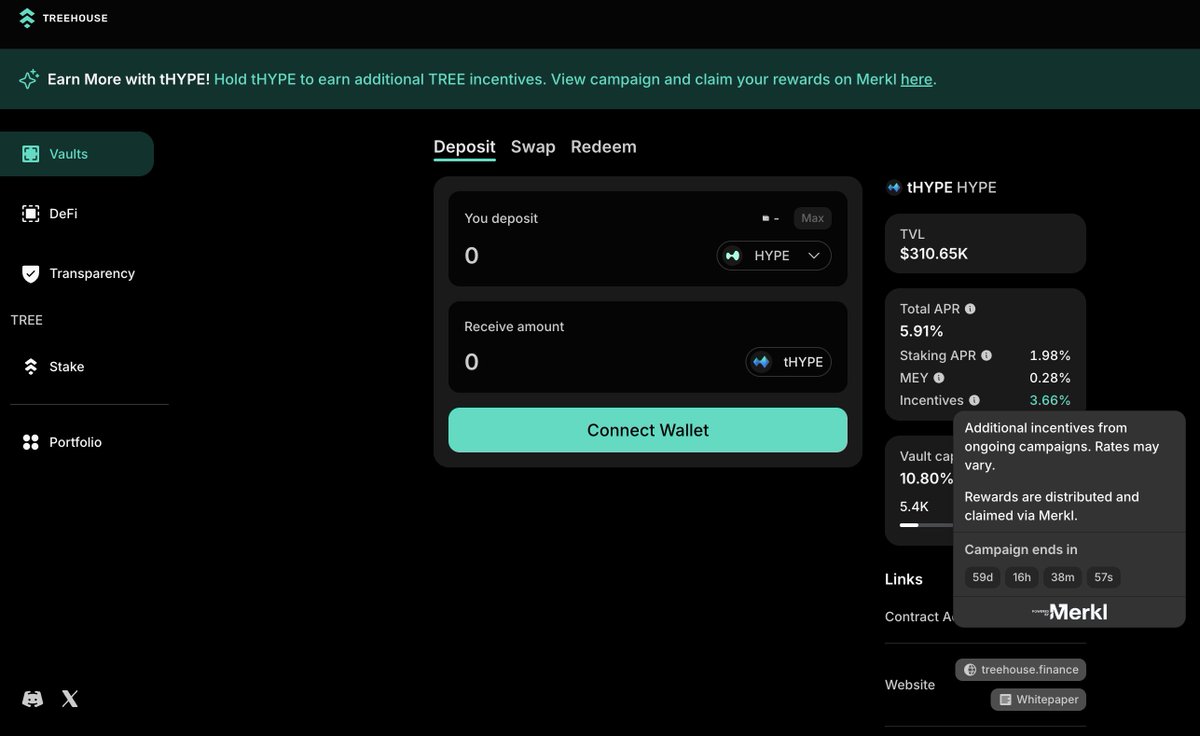Click the Staking APR info icon
Viewport: 1200px width, 736px height.
986,355
